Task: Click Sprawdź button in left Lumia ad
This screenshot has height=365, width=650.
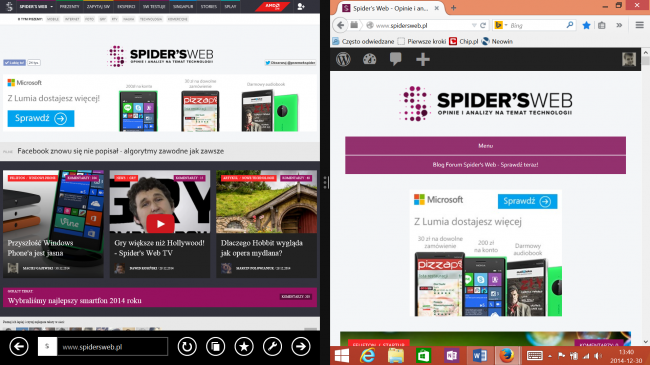Action: (x=41, y=118)
